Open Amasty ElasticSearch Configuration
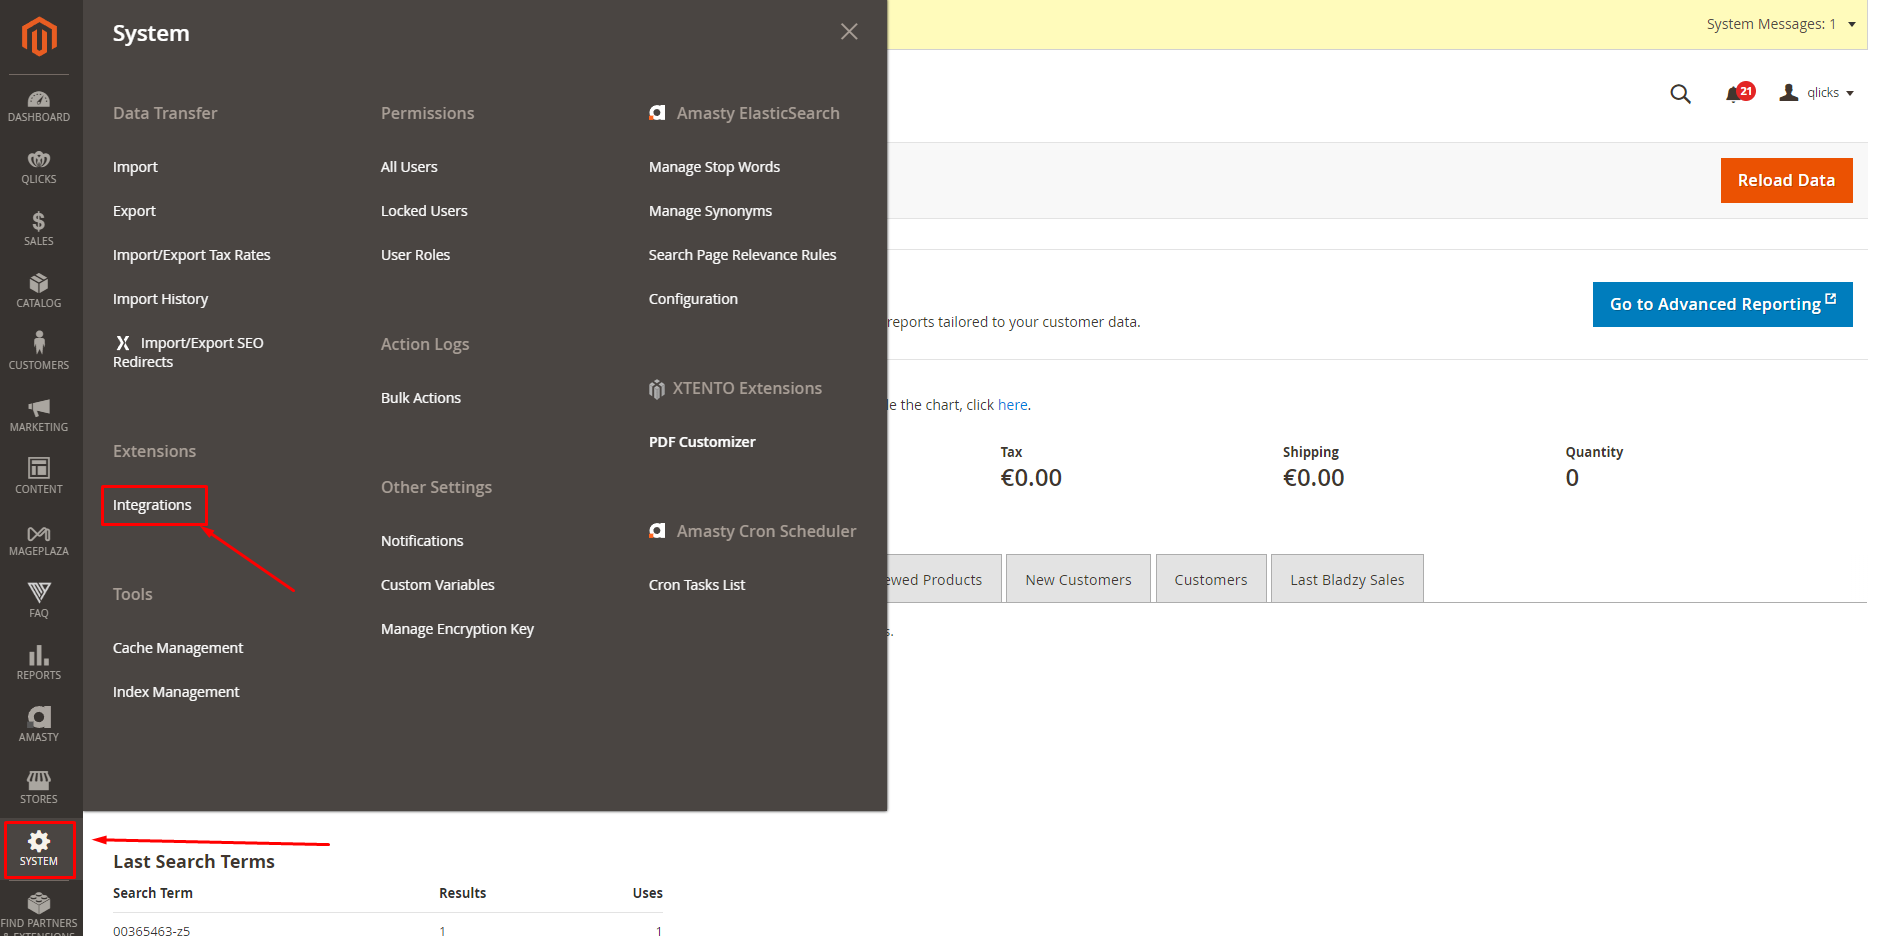The image size is (1886, 936). (x=693, y=299)
